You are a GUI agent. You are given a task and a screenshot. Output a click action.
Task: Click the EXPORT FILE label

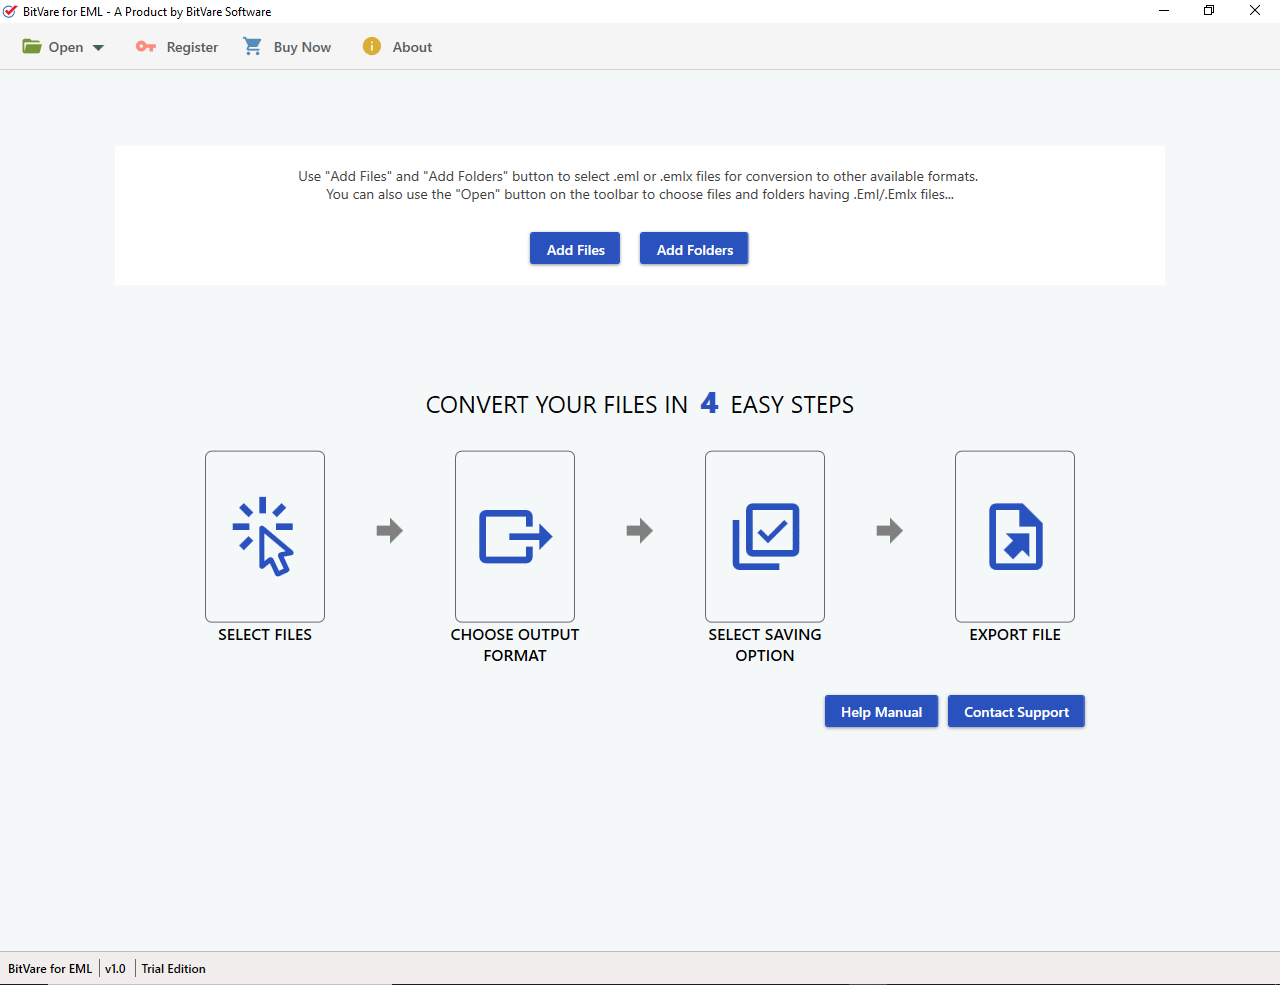(1015, 635)
